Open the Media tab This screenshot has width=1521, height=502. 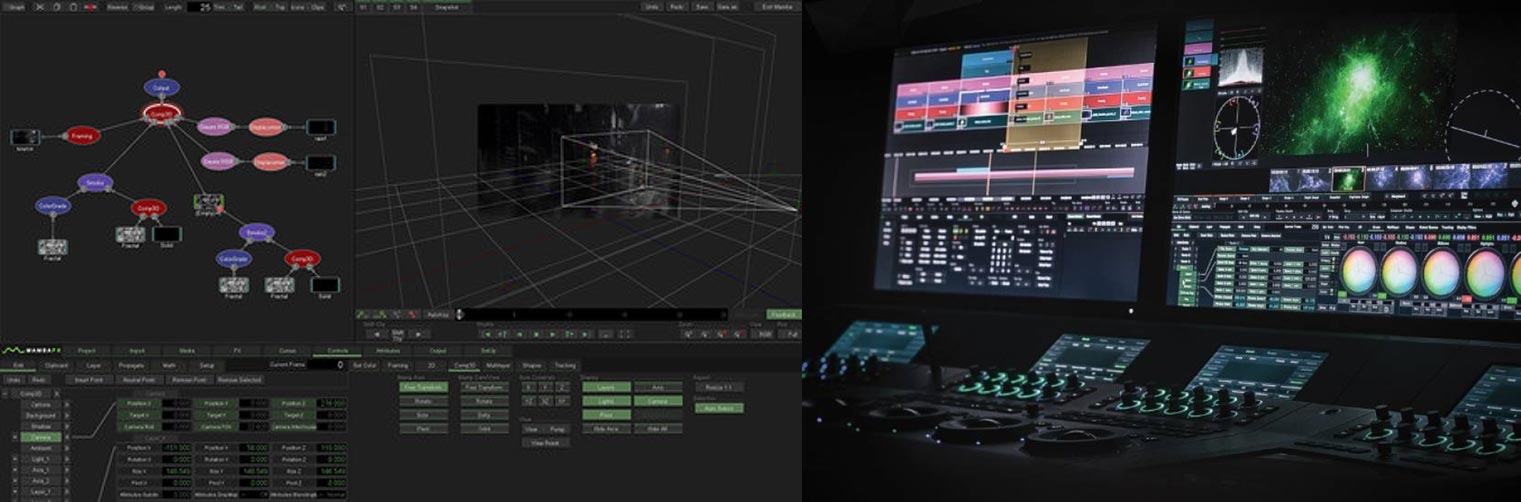pyautogui.click(x=187, y=351)
